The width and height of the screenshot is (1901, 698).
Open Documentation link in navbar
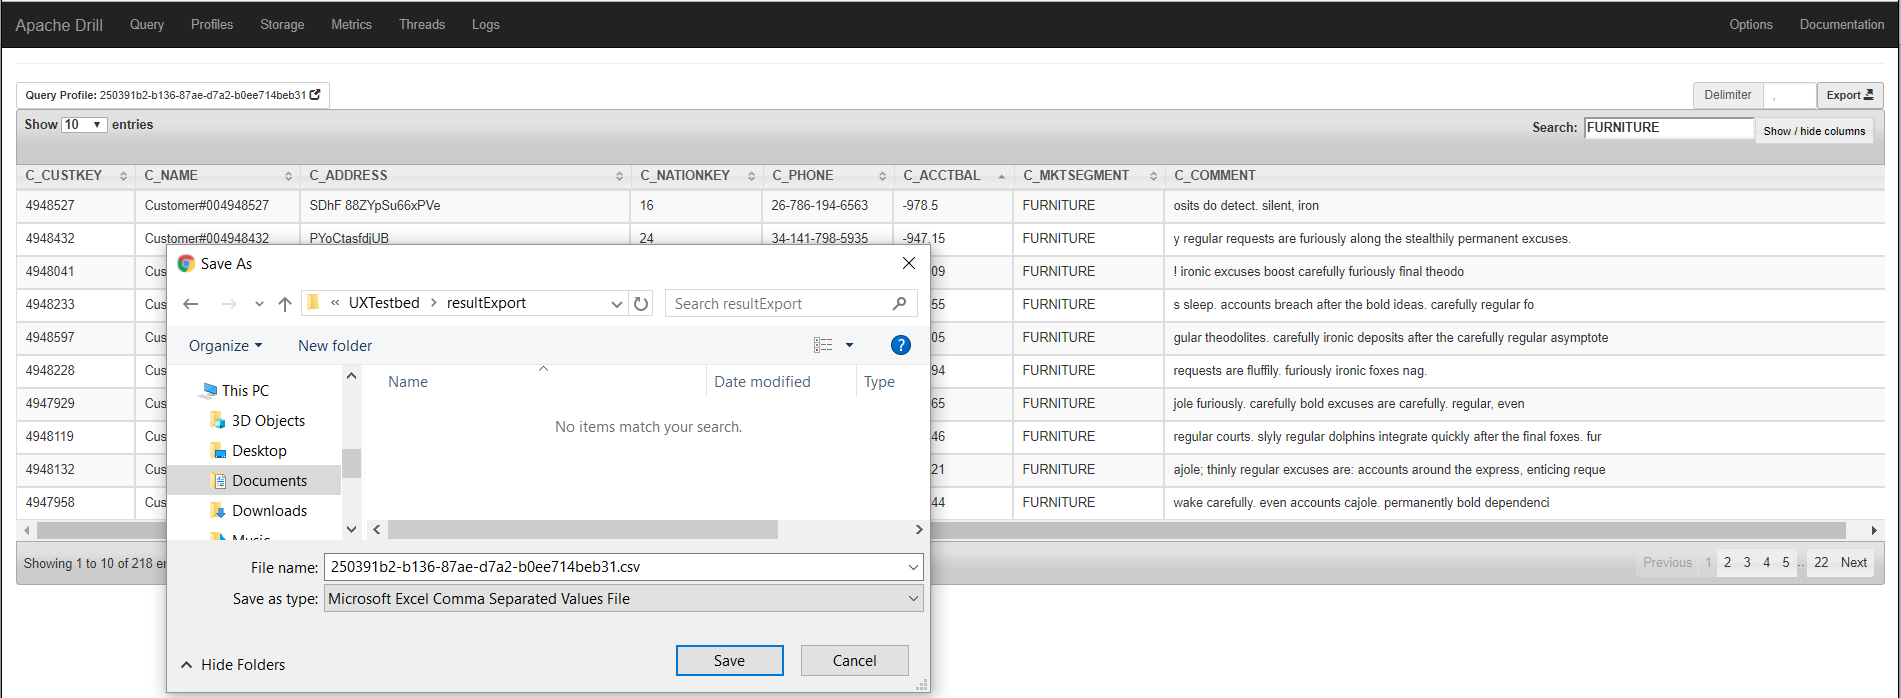(1842, 24)
